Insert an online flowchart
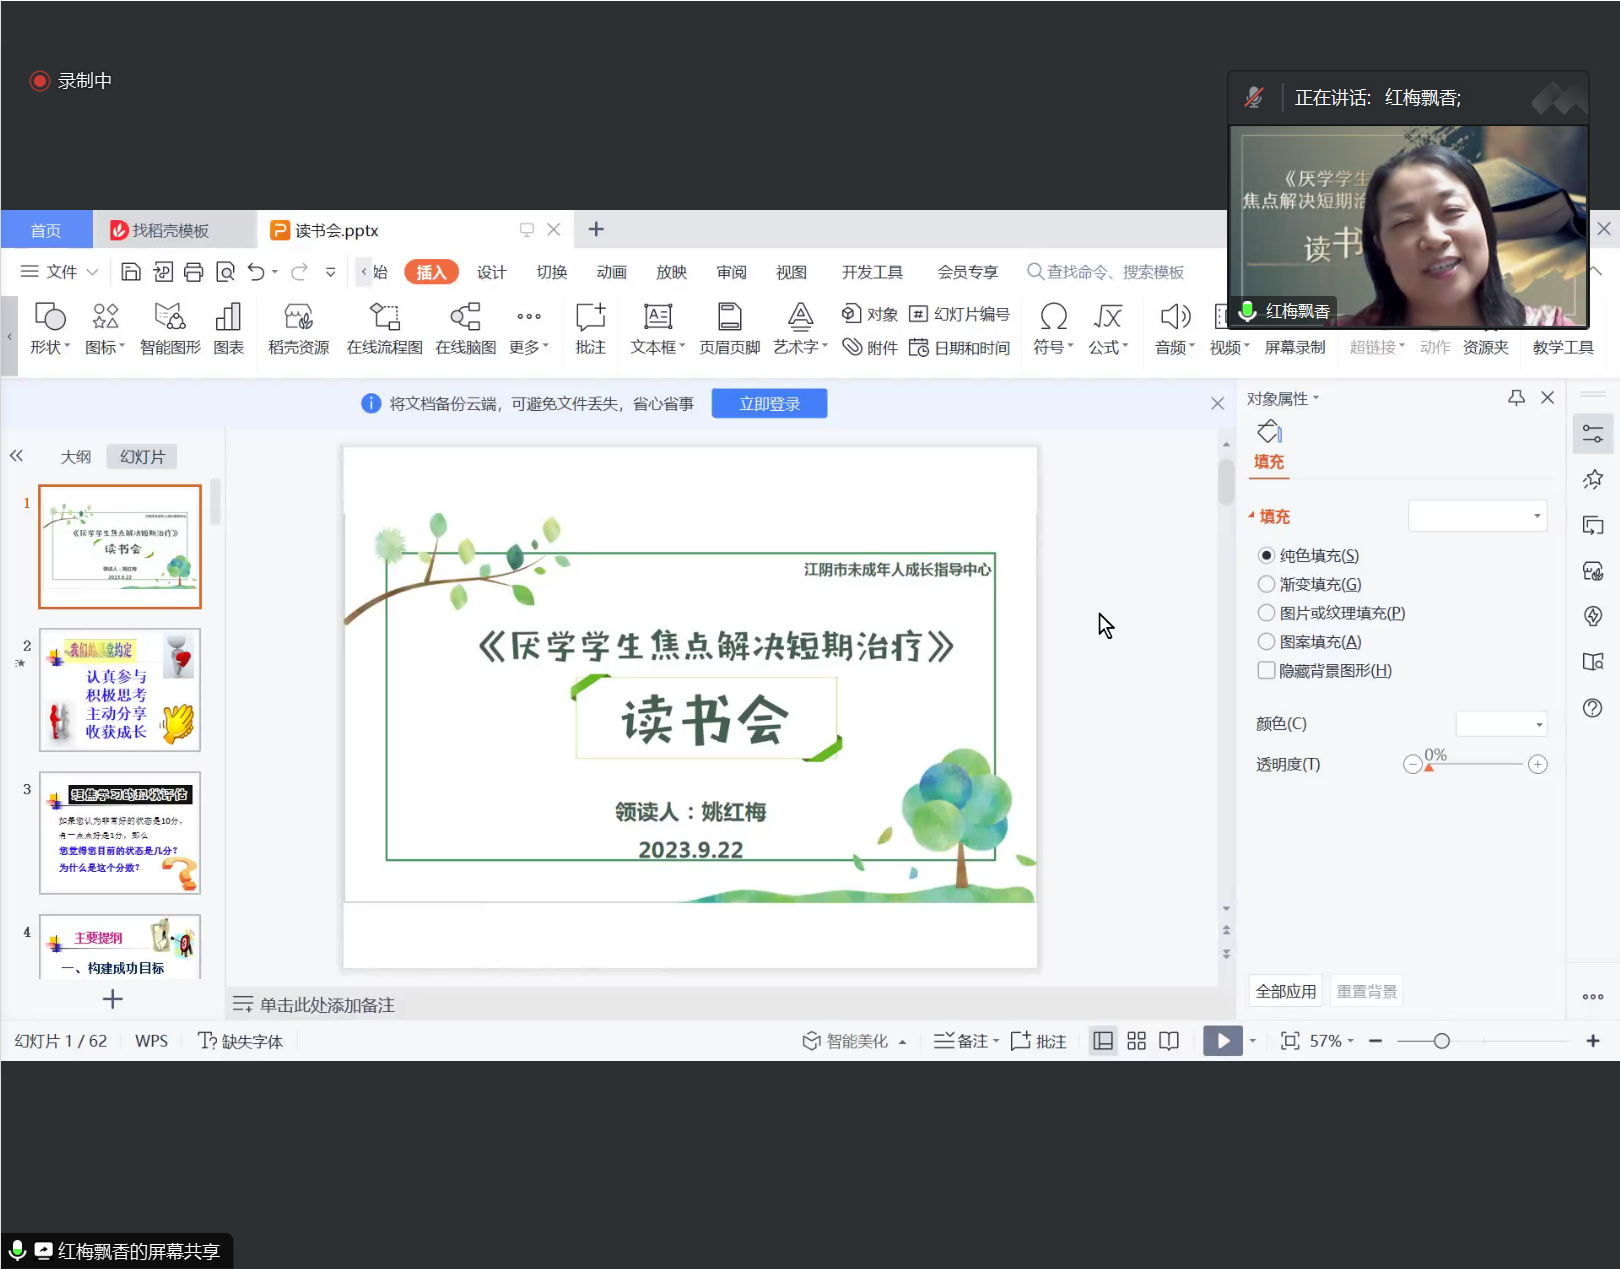The width and height of the screenshot is (1620, 1269). tap(384, 318)
